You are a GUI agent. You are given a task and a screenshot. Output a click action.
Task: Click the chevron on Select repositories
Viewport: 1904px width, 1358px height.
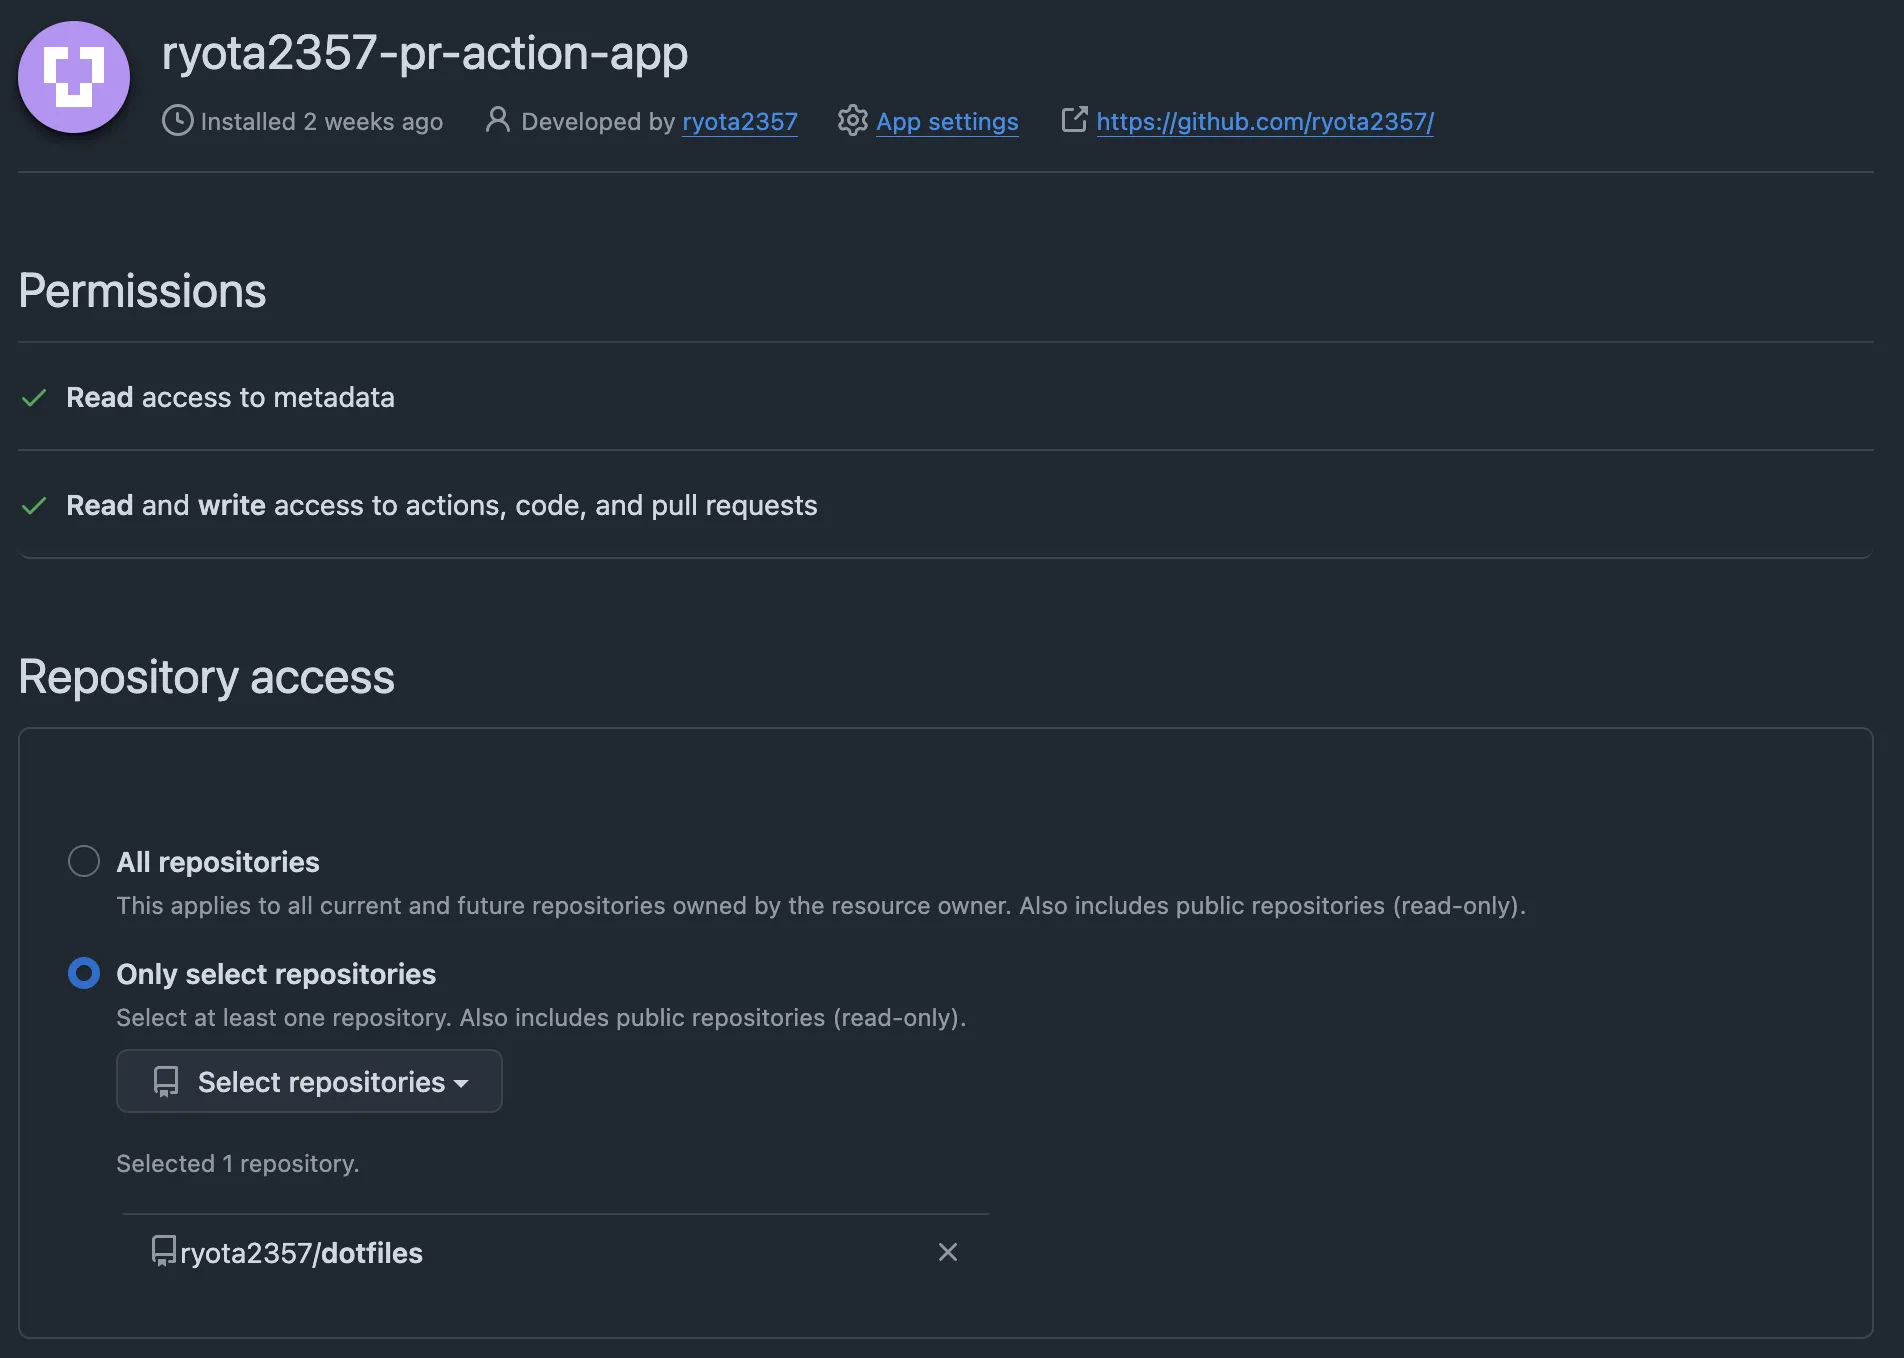click(462, 1083)
